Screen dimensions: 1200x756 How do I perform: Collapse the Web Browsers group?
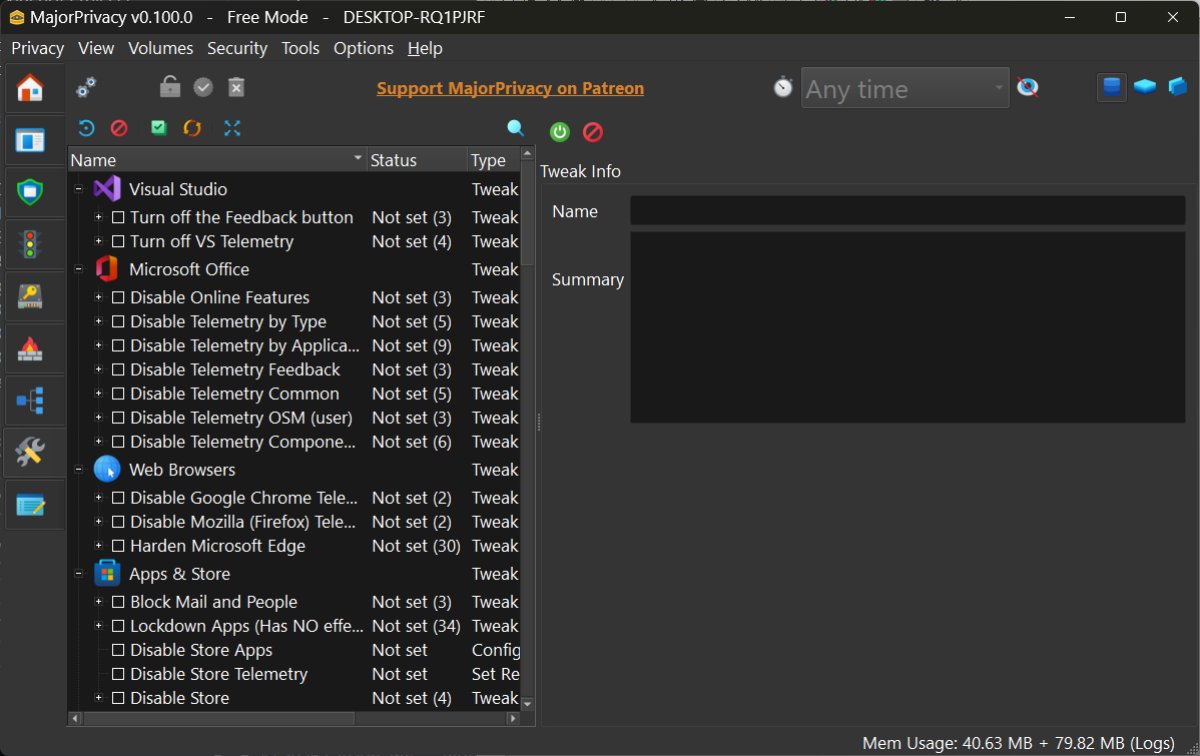tap(79, 469)
